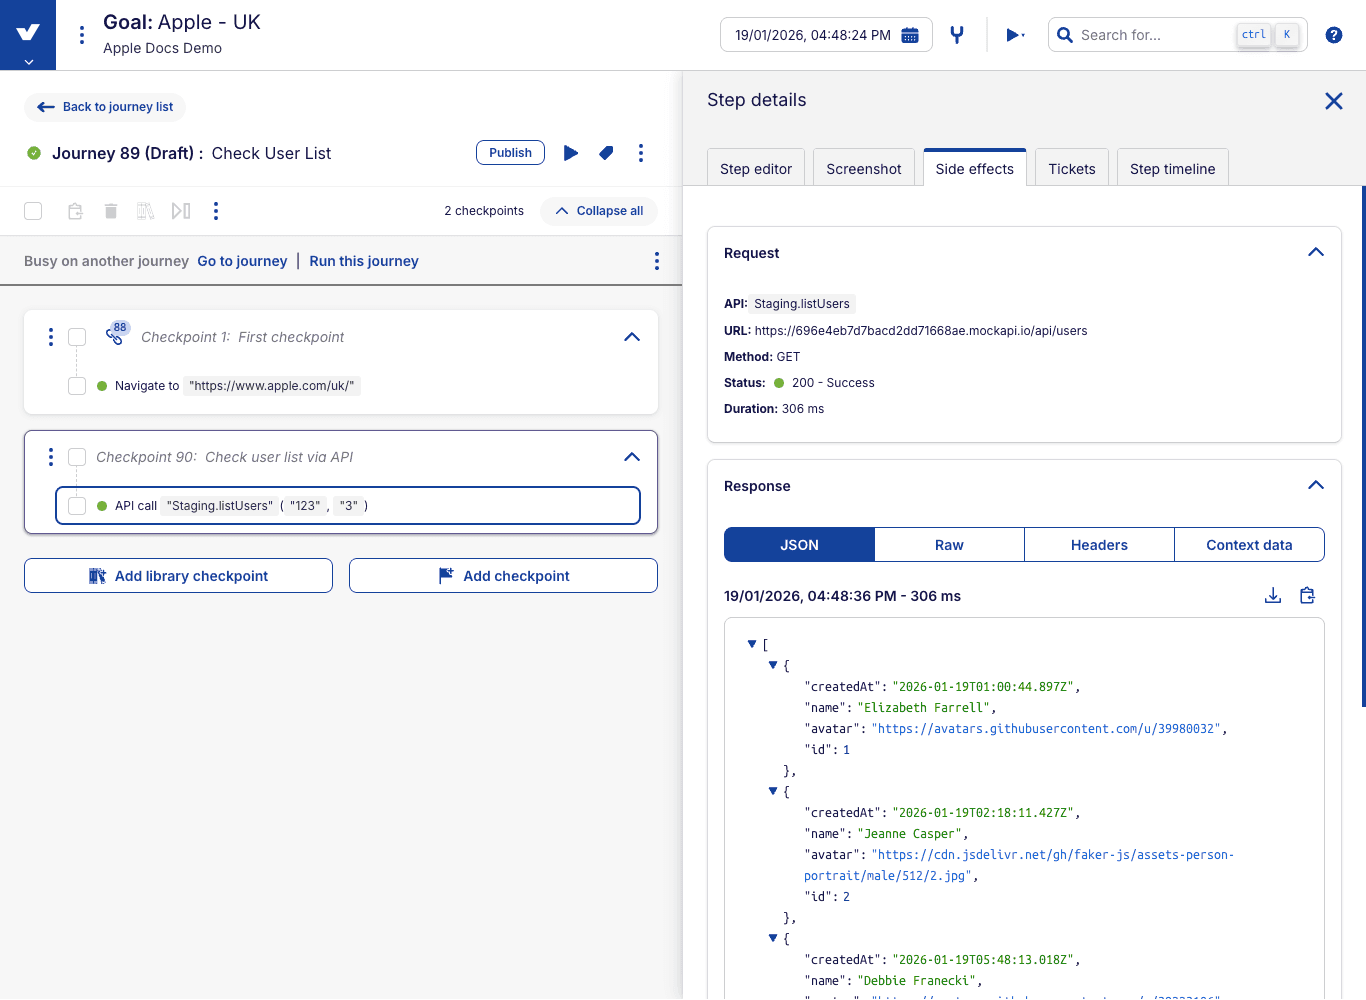1366x1000 pixels.
Task: Download the JSON response
Action: (1273, 596)
